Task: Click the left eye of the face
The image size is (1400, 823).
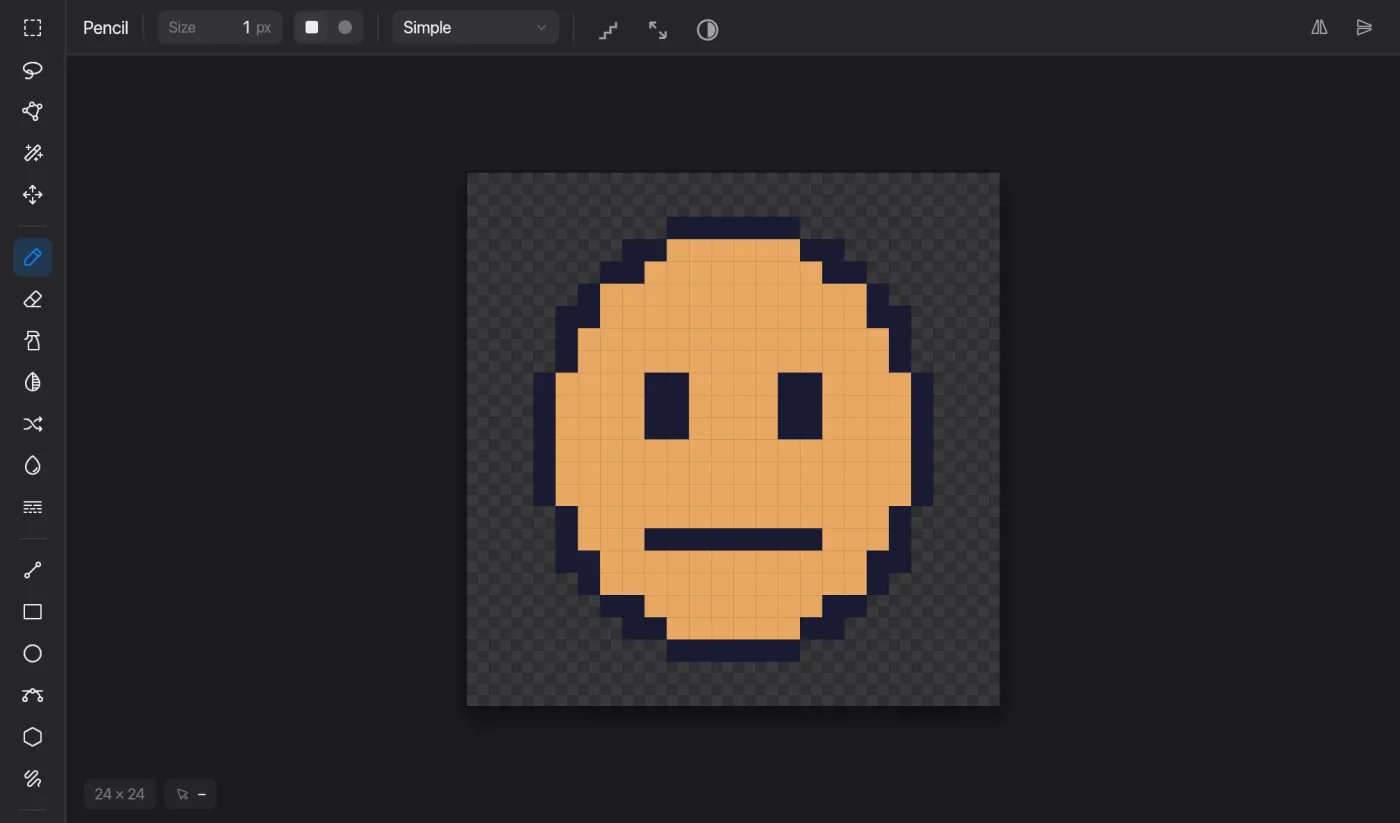Action: pos(667,406)
